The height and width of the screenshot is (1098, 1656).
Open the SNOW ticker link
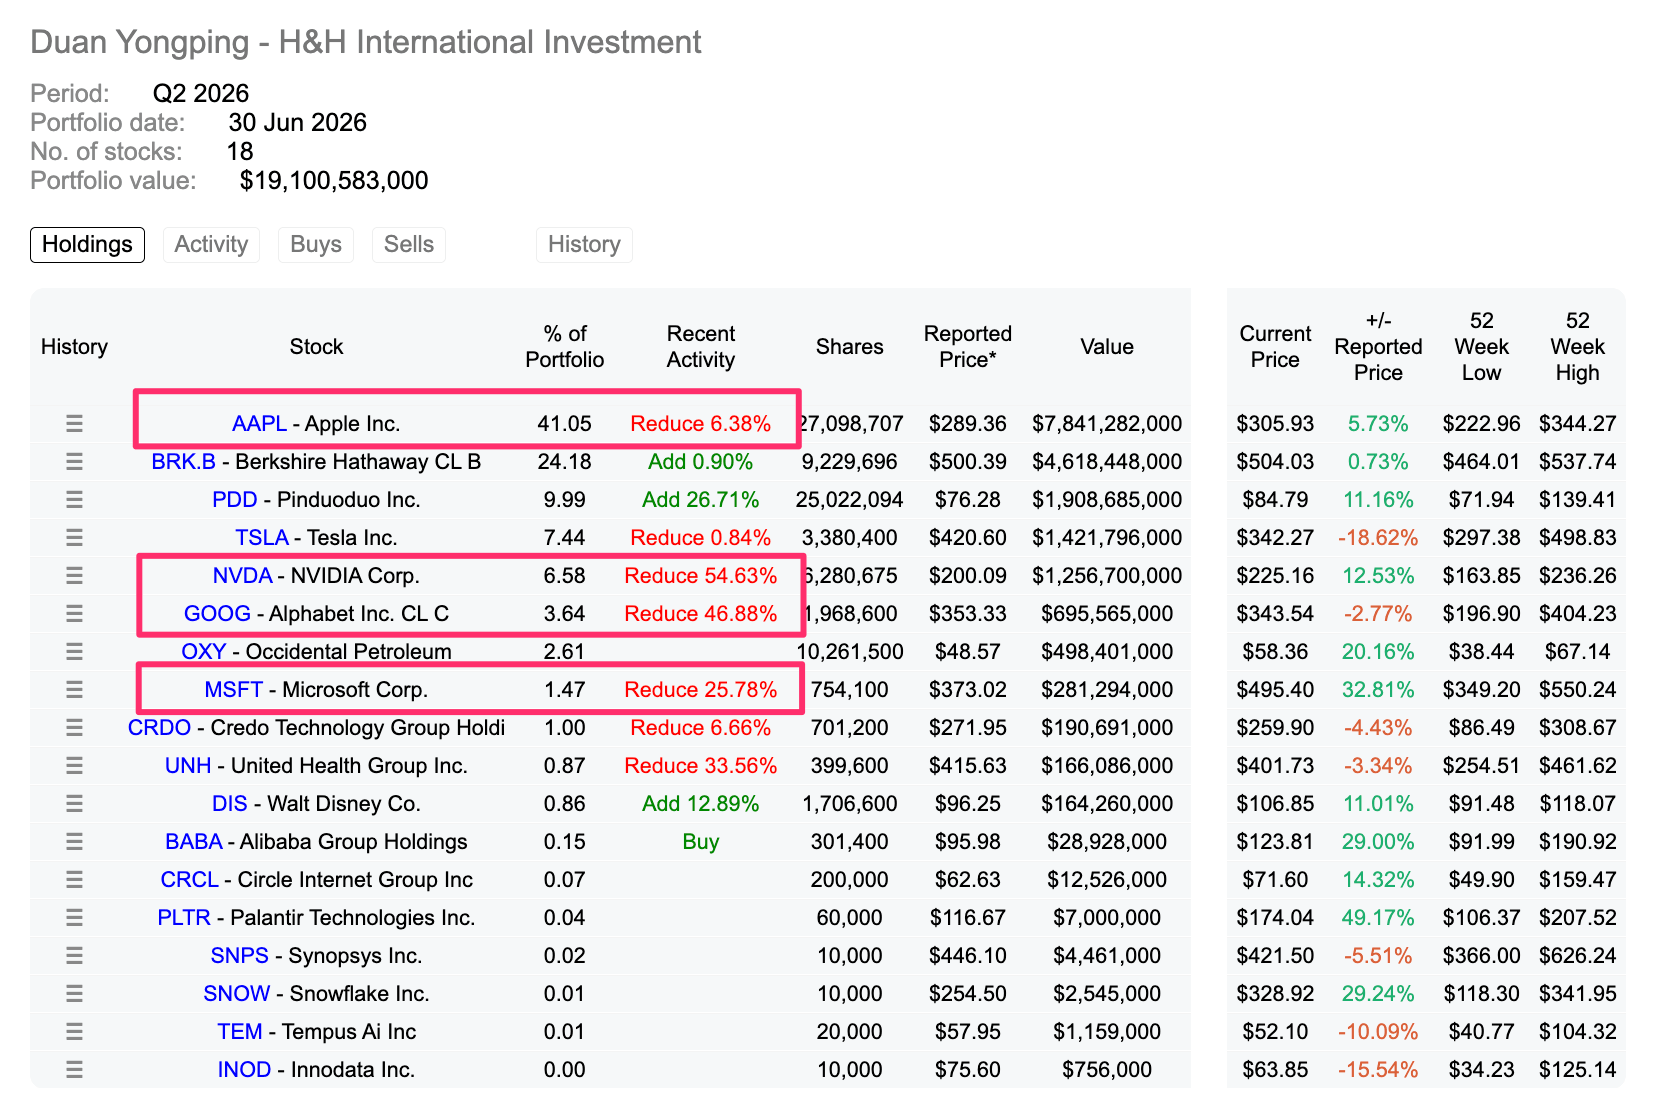(237, 994)
